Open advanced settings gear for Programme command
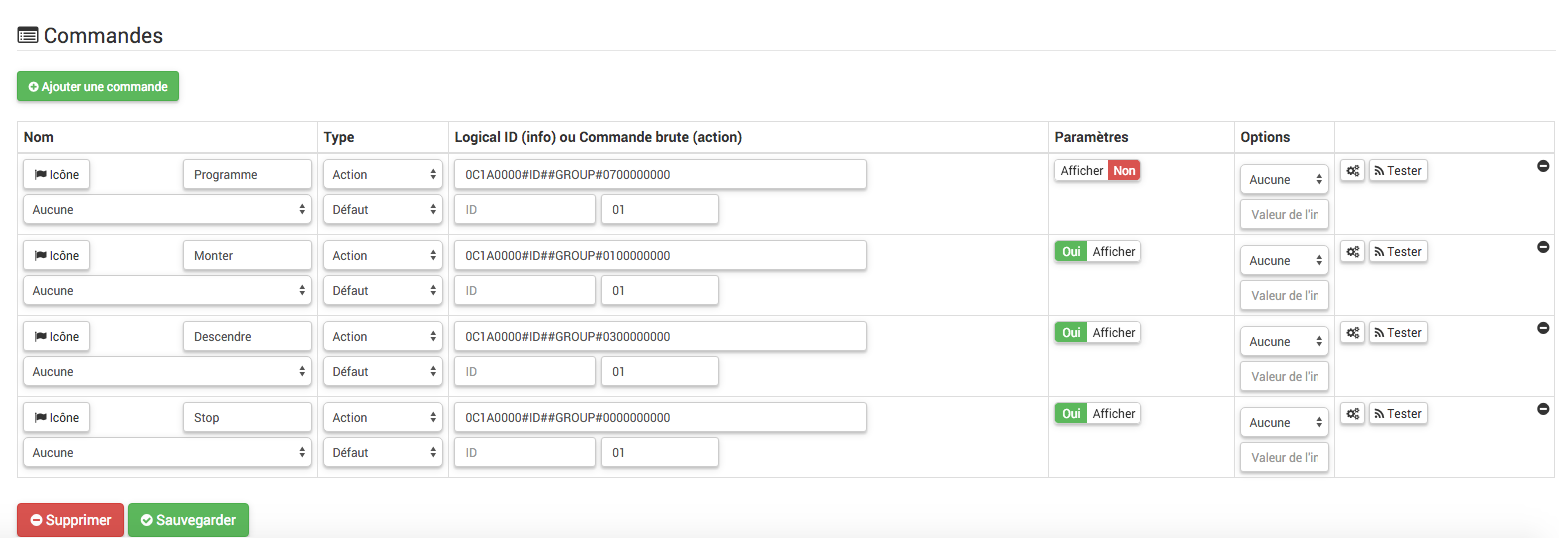 (1352, 171)
